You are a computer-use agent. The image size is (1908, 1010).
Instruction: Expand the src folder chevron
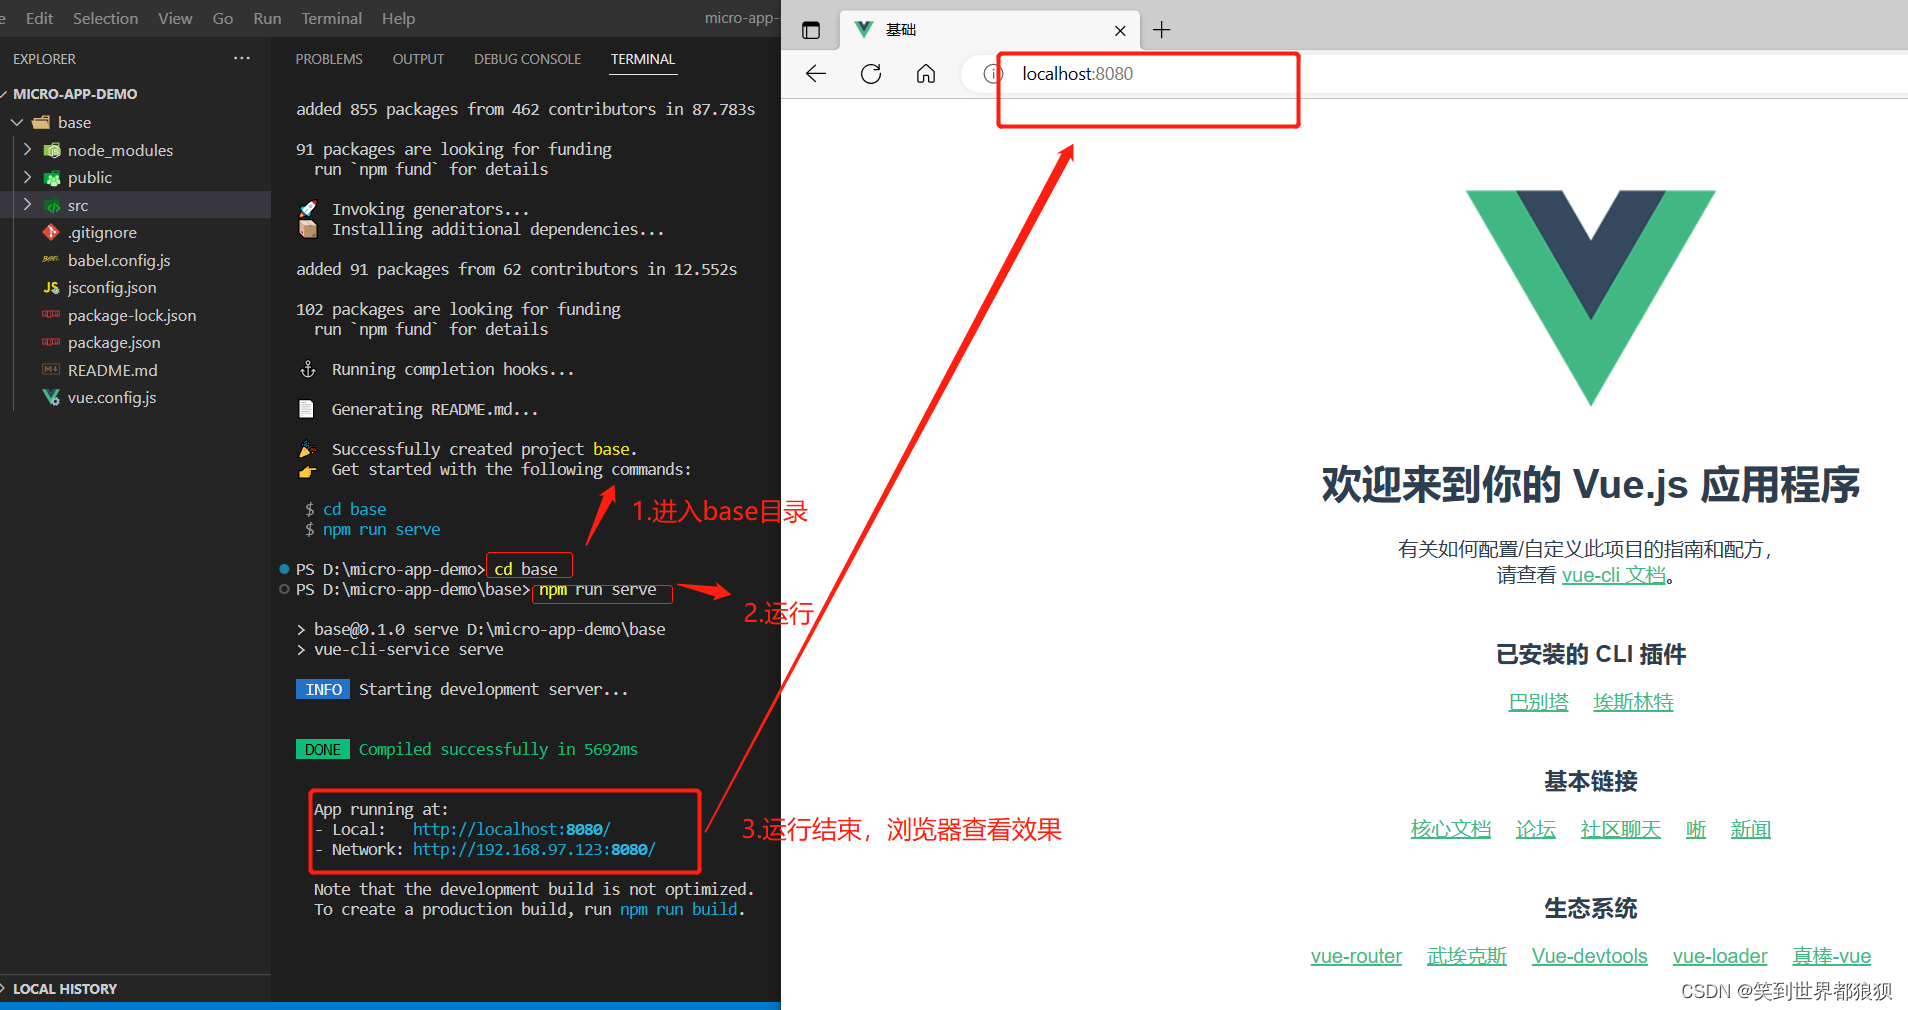pos(28,205)
